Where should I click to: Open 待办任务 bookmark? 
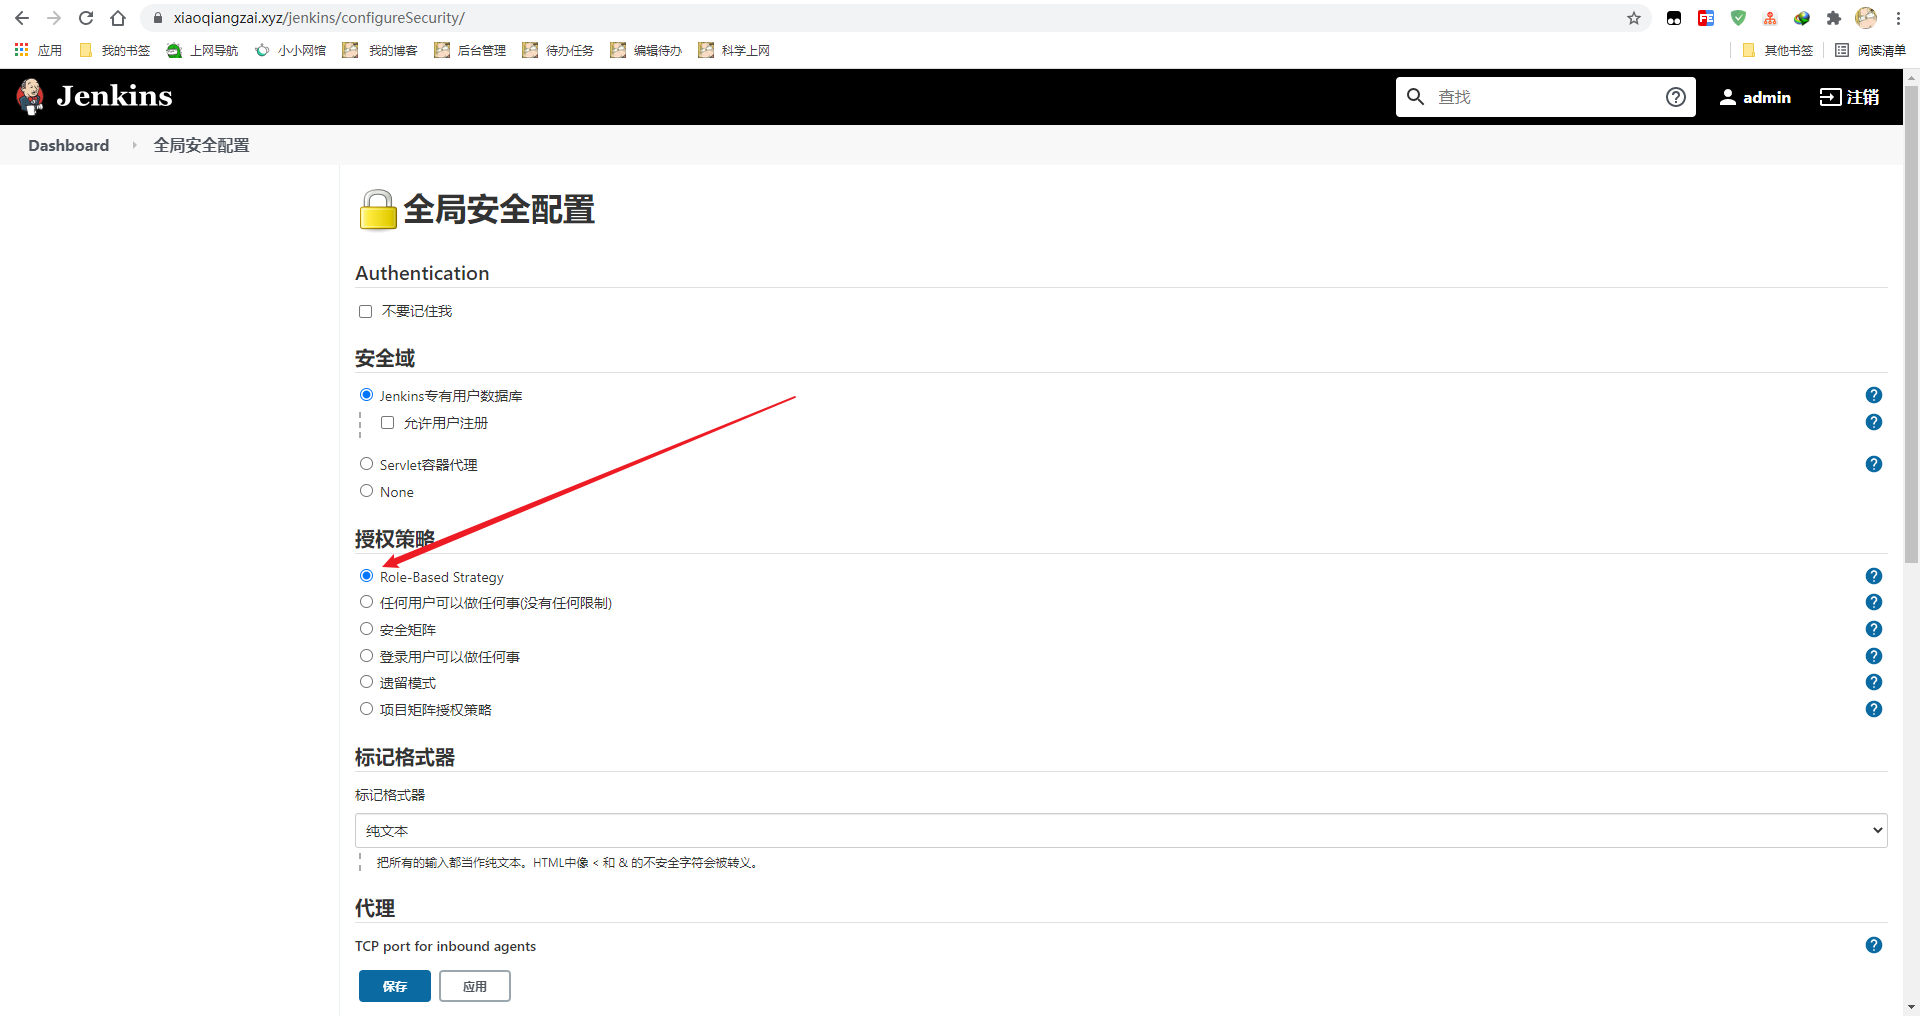[558, 50]
